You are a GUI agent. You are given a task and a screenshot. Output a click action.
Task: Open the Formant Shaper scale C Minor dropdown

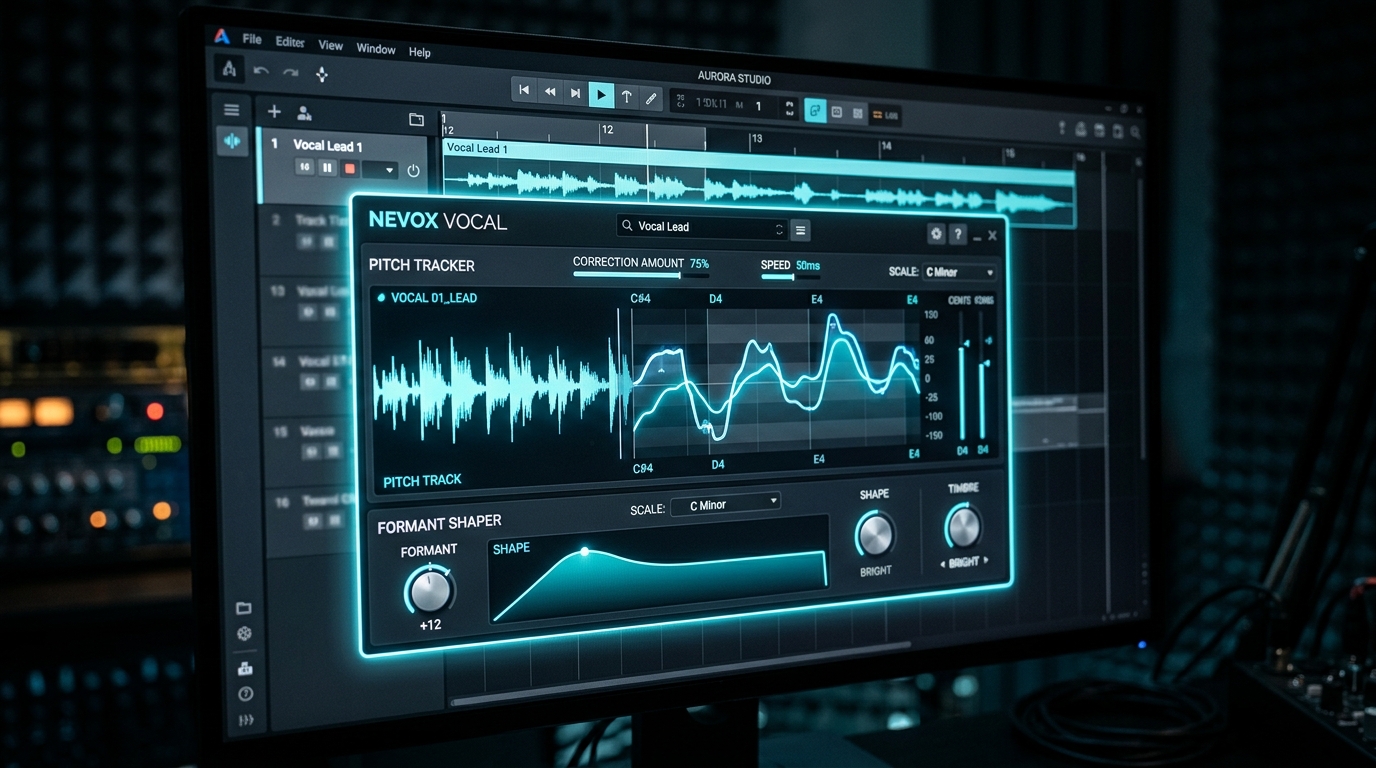pos(725,504)
